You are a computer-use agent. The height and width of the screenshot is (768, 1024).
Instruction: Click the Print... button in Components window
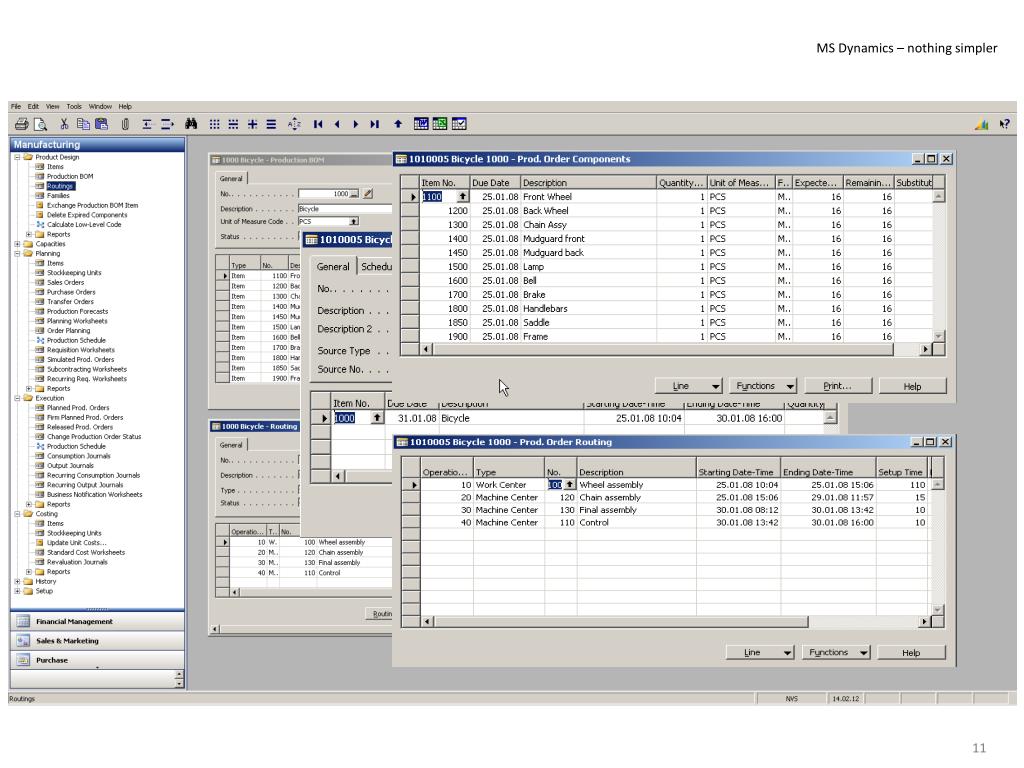(837, 386)
